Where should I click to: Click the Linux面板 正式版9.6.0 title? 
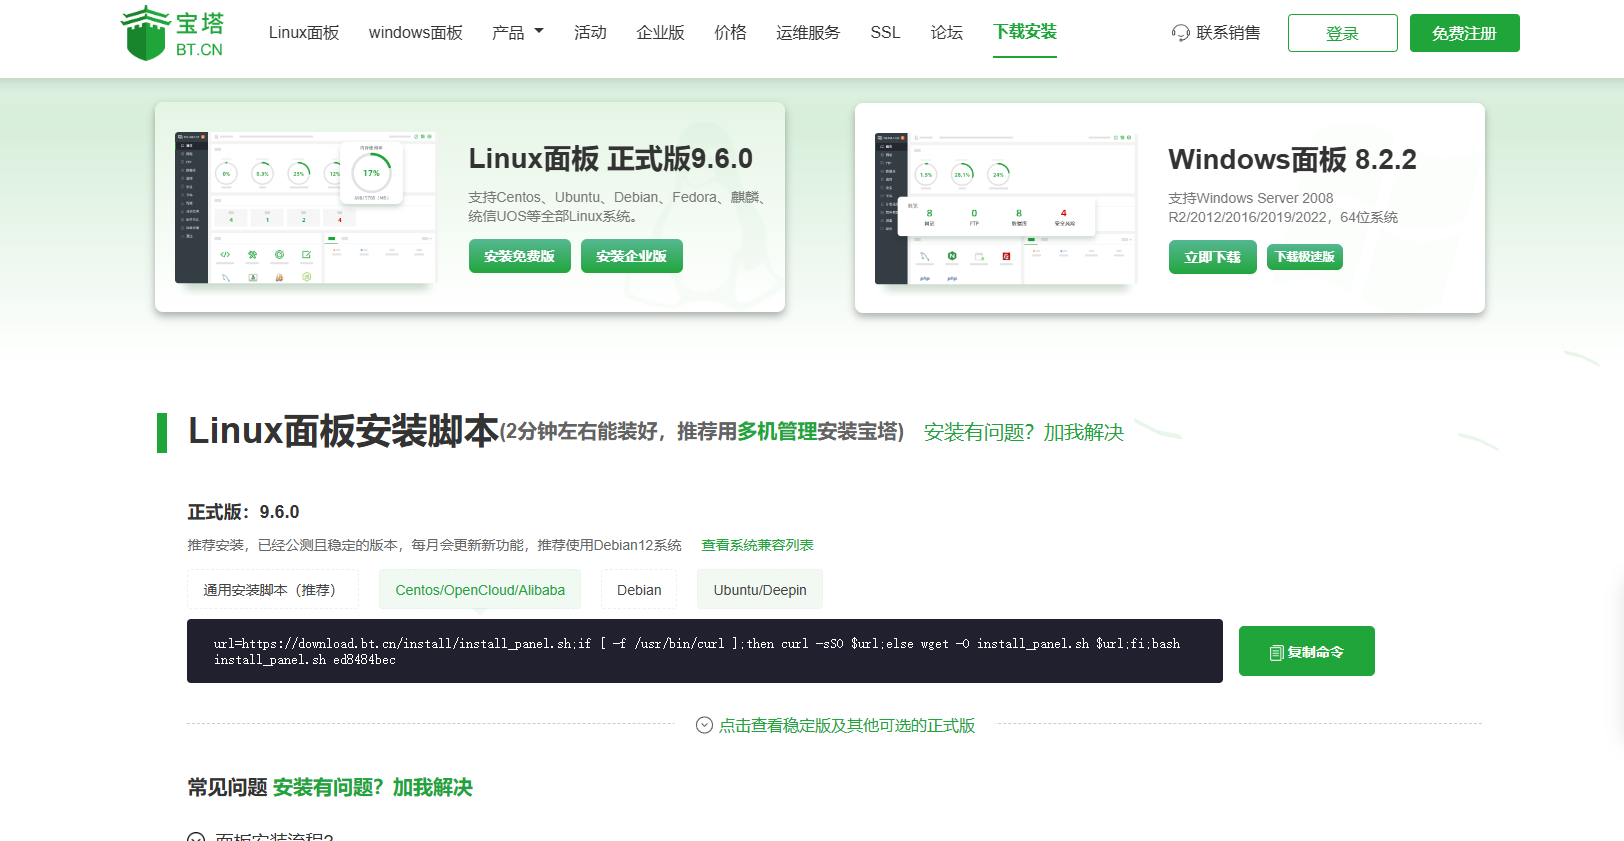610,159
